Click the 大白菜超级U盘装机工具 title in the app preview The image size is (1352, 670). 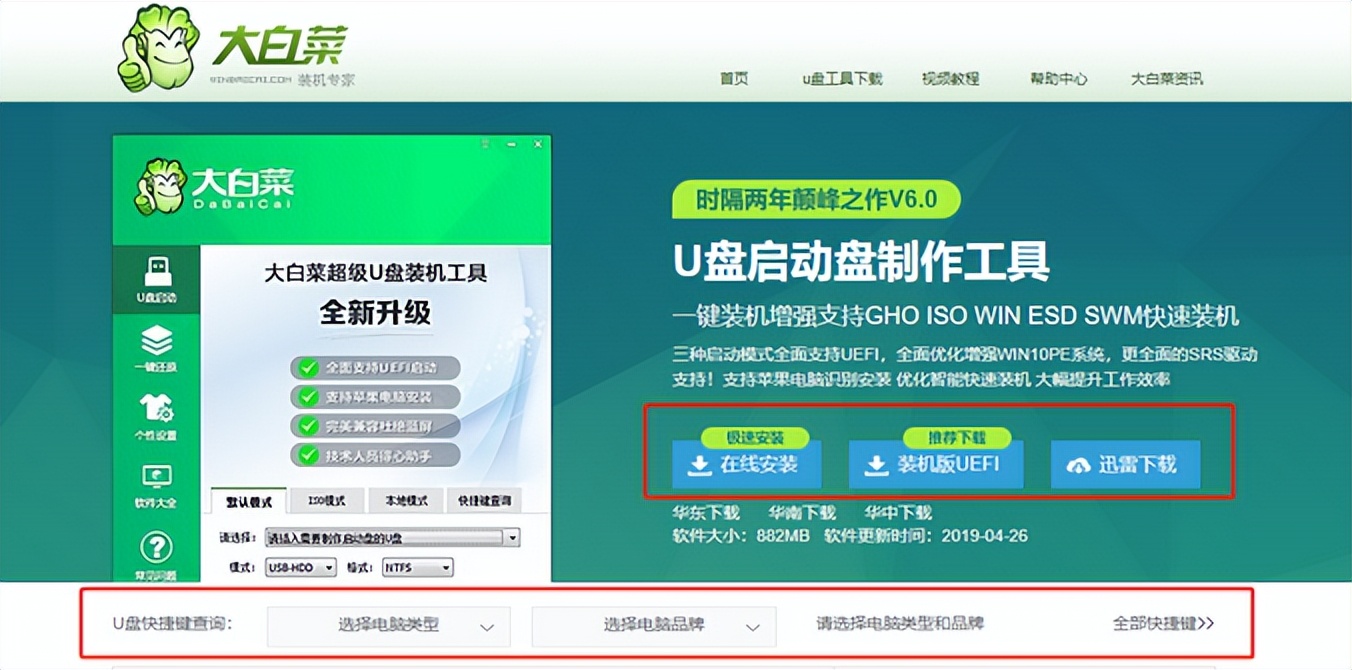click(x=375, y=273)
